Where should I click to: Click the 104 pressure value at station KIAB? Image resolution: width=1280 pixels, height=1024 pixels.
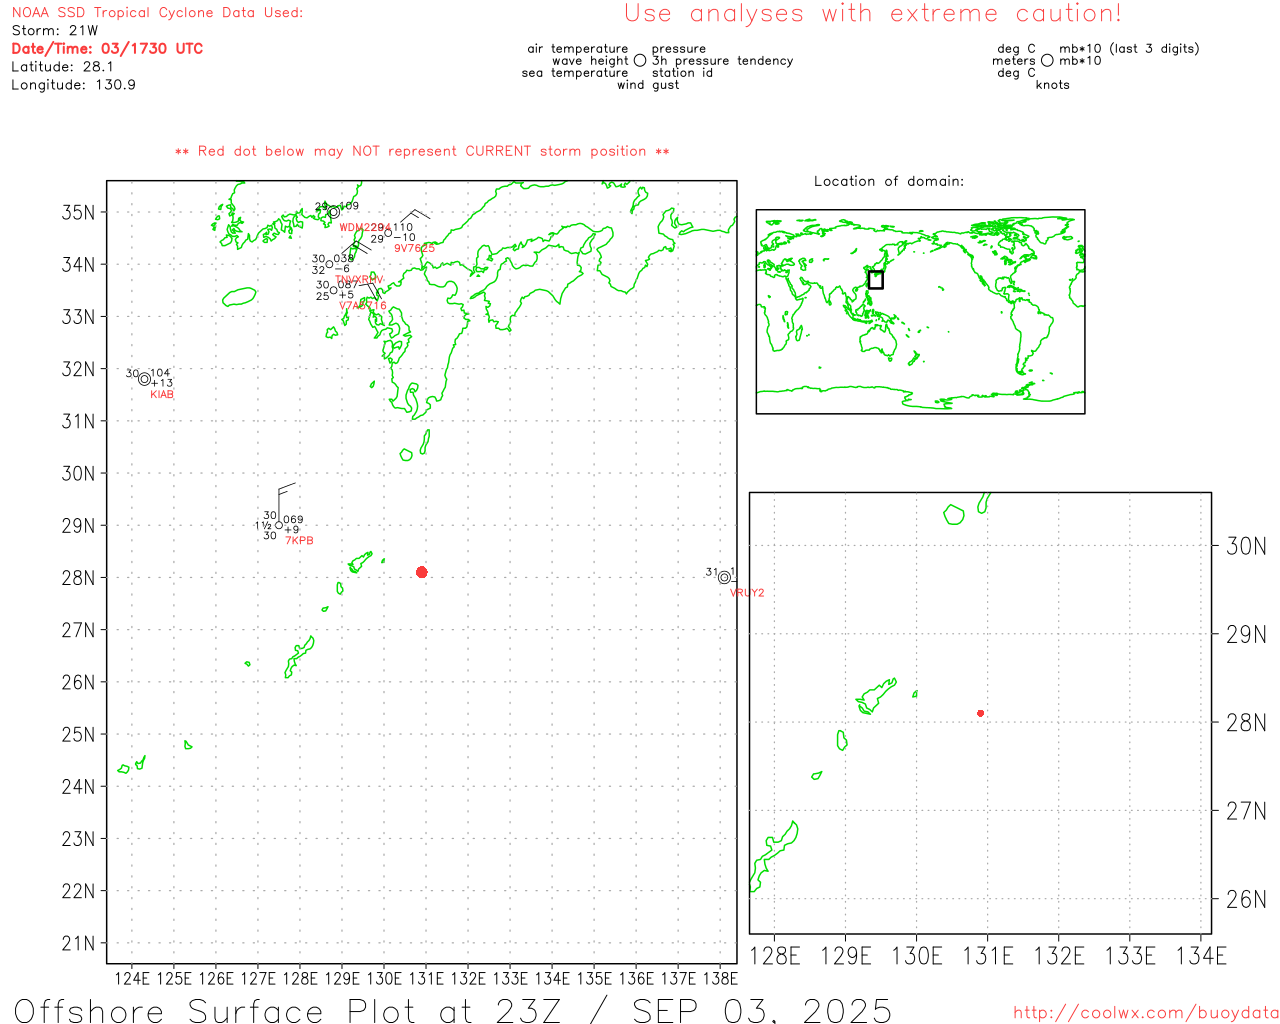pyautogui.click(x=160, y=373)
